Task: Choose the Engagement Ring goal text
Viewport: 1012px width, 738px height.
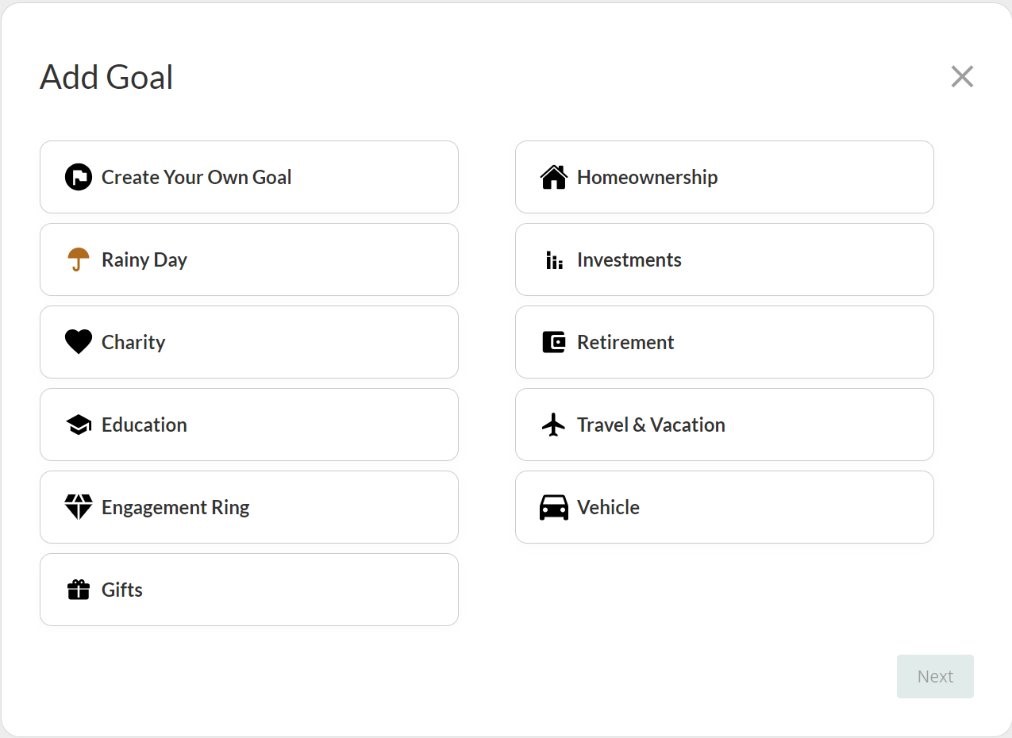Action: tap(175, 507)
